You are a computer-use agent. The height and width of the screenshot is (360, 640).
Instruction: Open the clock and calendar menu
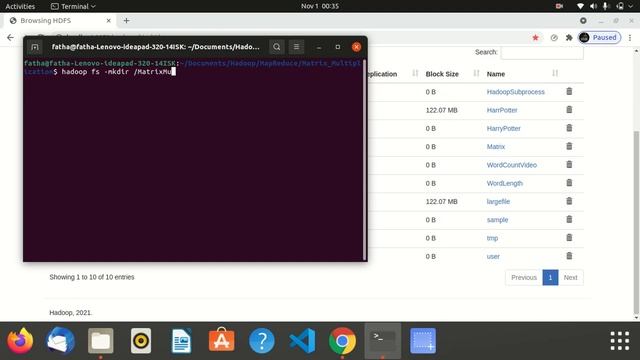point(320,6)
